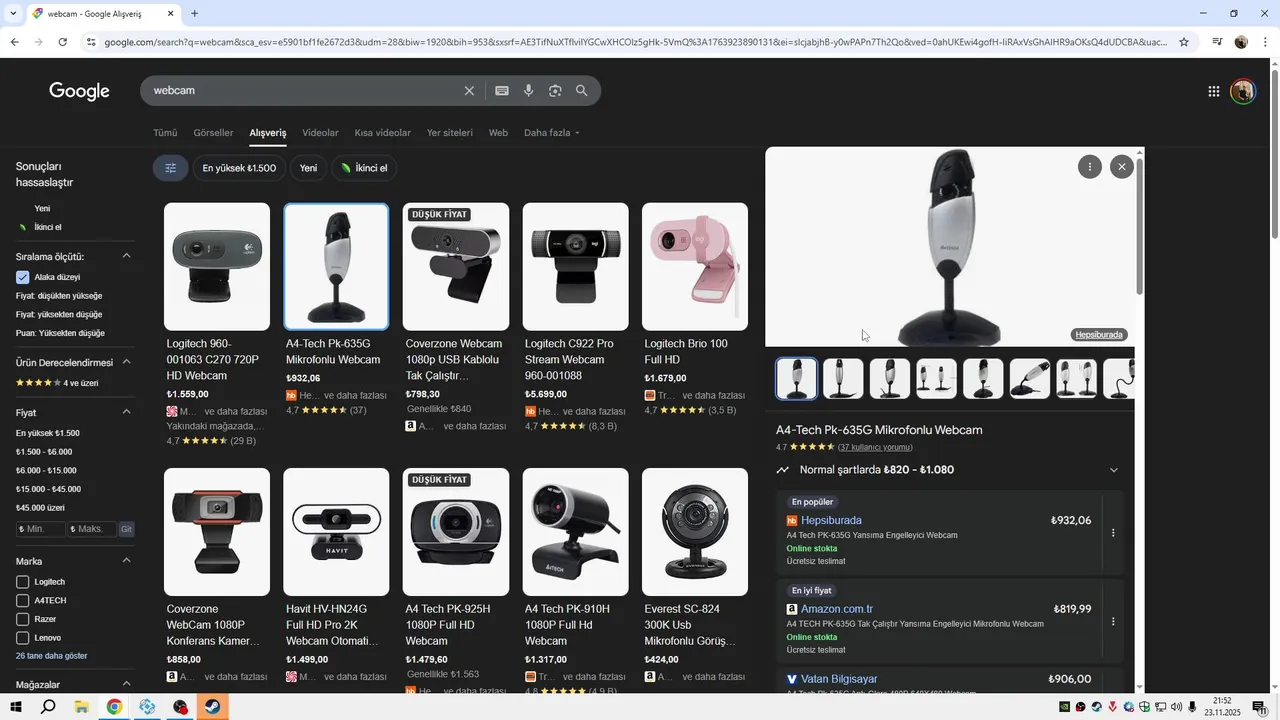The width and height of the screenshot is (1280, 720).
Task: Open Steam from the taskbar
Action: (x=213, y=707)
